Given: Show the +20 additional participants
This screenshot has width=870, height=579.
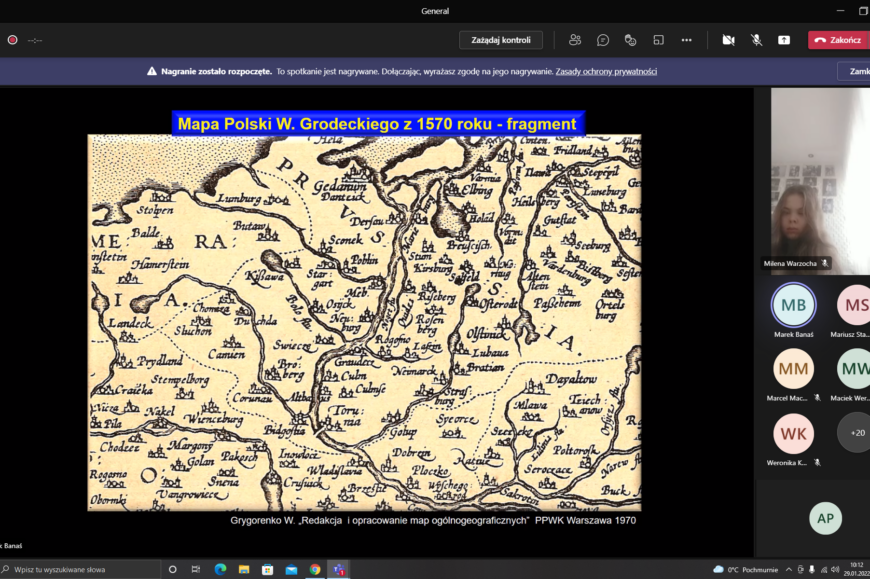Looking at the screenshot, I should [854, 433].
